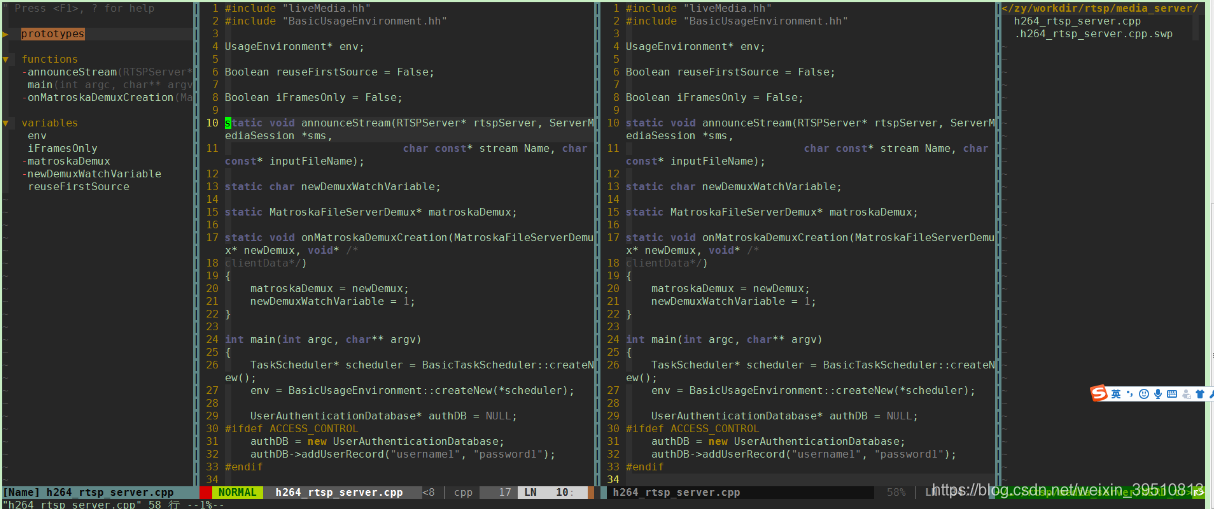The image size is (1214, 509).
Task: Toggle the Sogou English/Chinese mode indicator
Action: (1116, 394)
